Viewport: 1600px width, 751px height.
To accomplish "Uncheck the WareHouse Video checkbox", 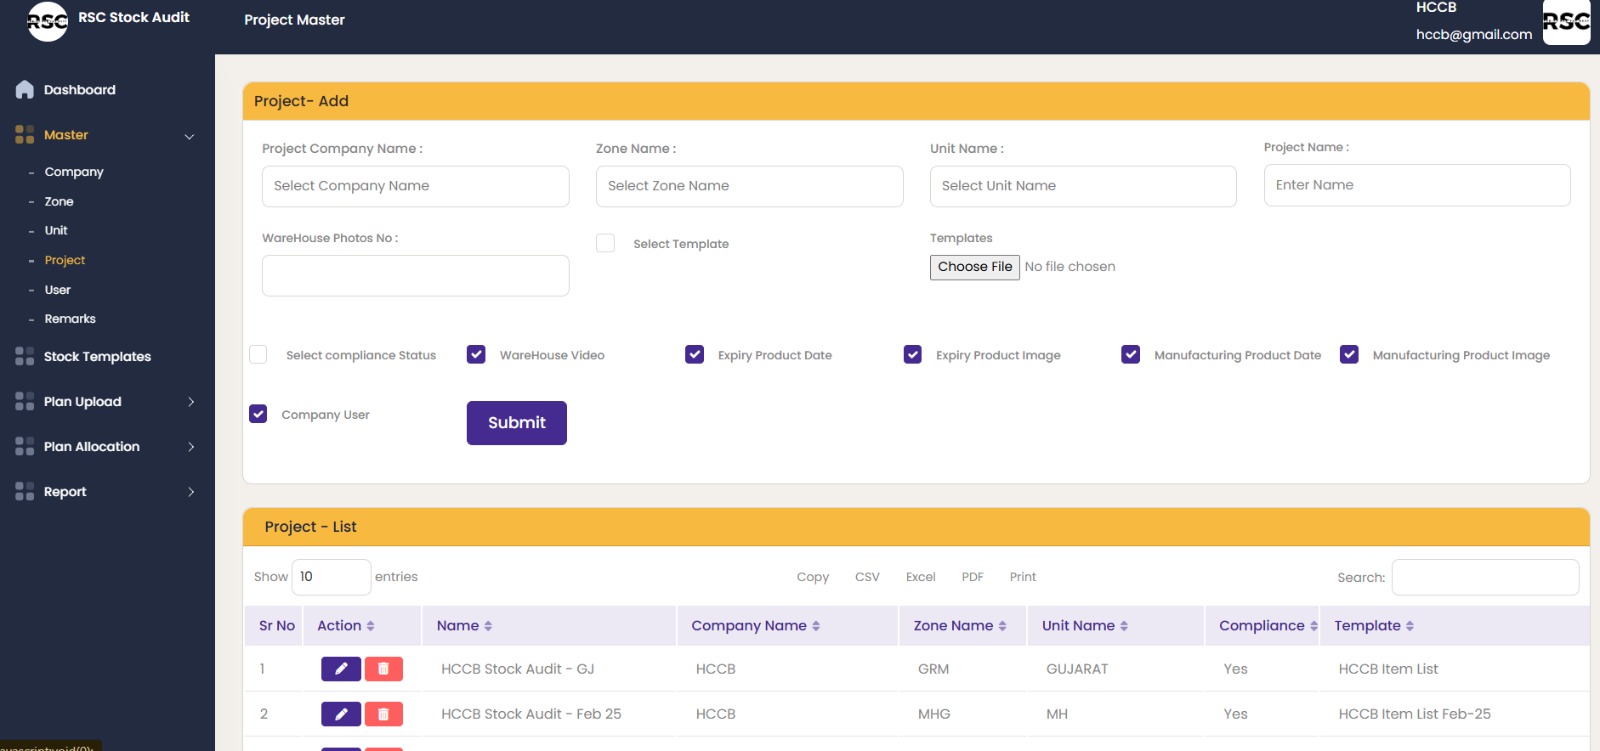I will 476,355.
